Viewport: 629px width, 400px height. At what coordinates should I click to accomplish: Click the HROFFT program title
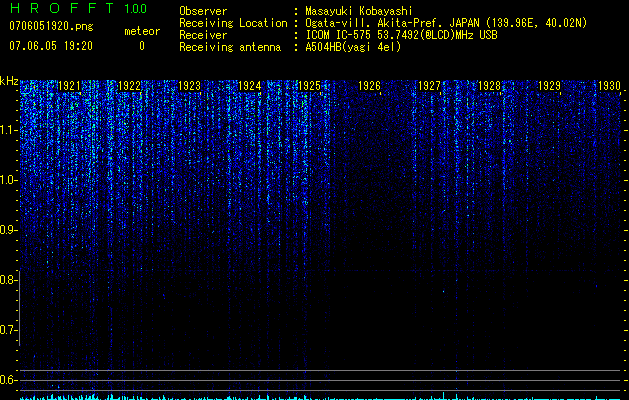pyautogui.click(x=62, y=8)
